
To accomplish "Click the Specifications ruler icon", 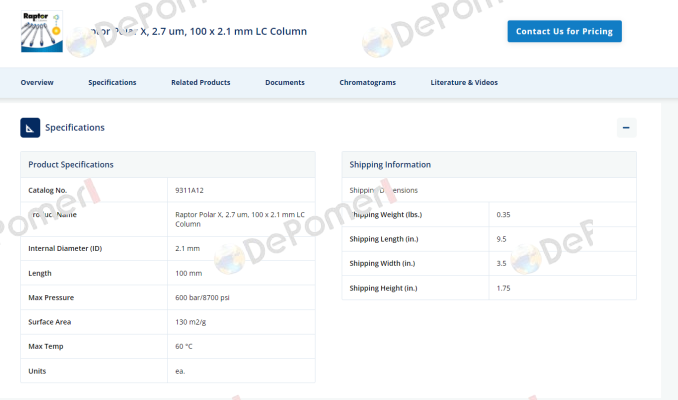I will click(30, 128).
